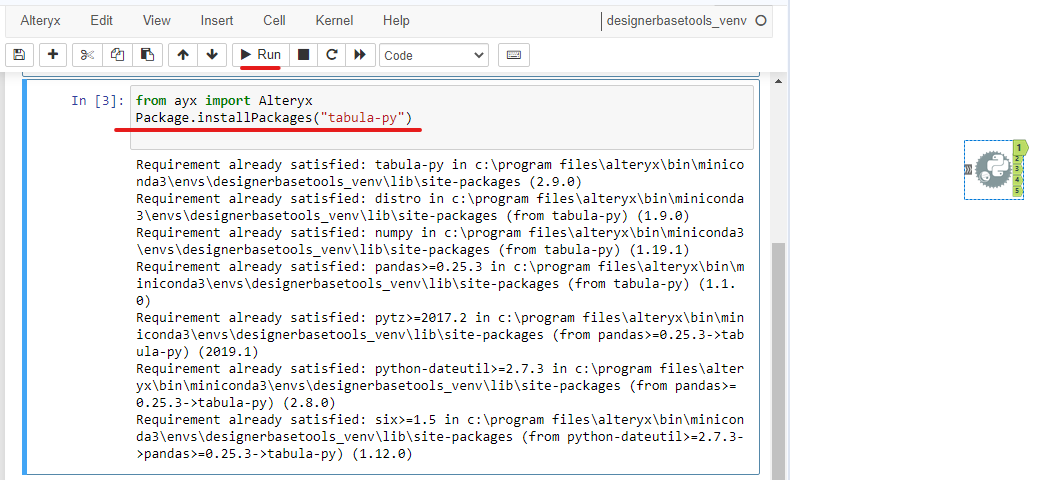Open the Cell menu

click(274, 21)
